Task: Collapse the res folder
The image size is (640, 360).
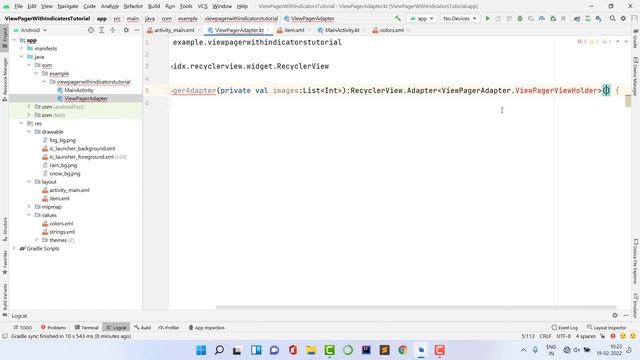Action: coord(22,123)
